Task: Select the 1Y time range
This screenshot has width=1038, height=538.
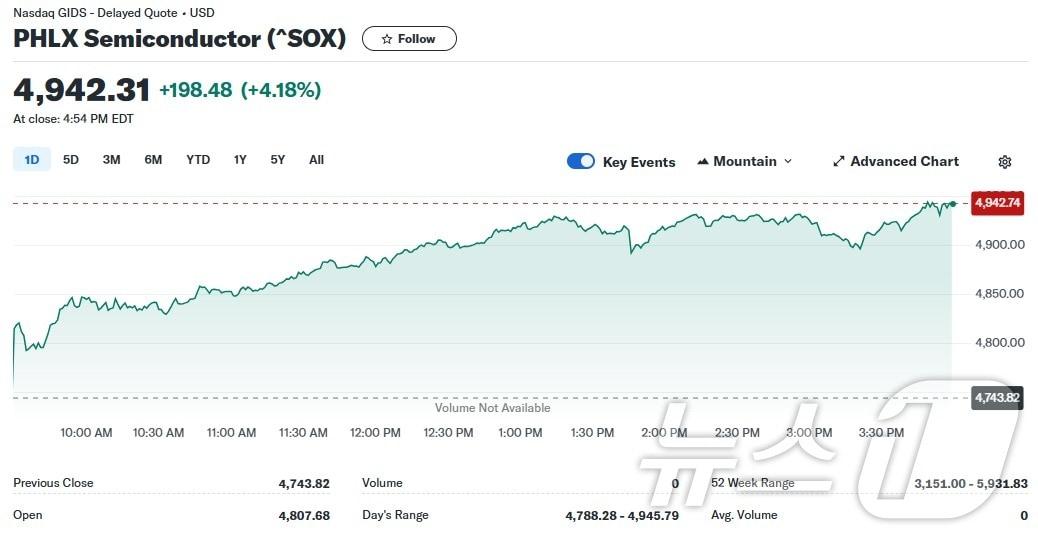Action: point(240,160)
